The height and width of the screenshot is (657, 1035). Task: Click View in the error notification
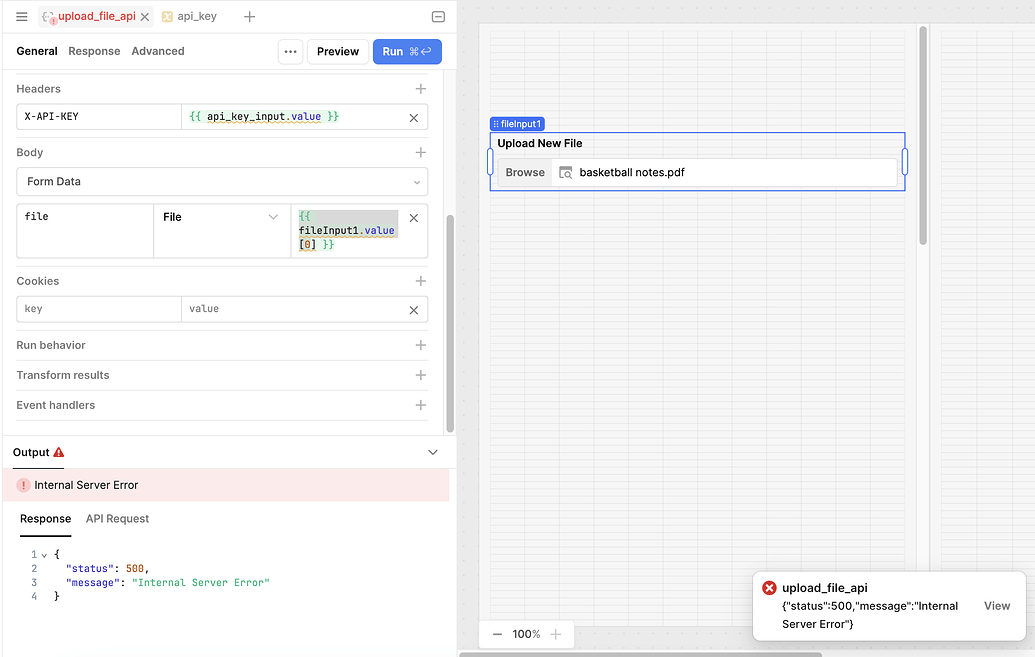[997, 606]
